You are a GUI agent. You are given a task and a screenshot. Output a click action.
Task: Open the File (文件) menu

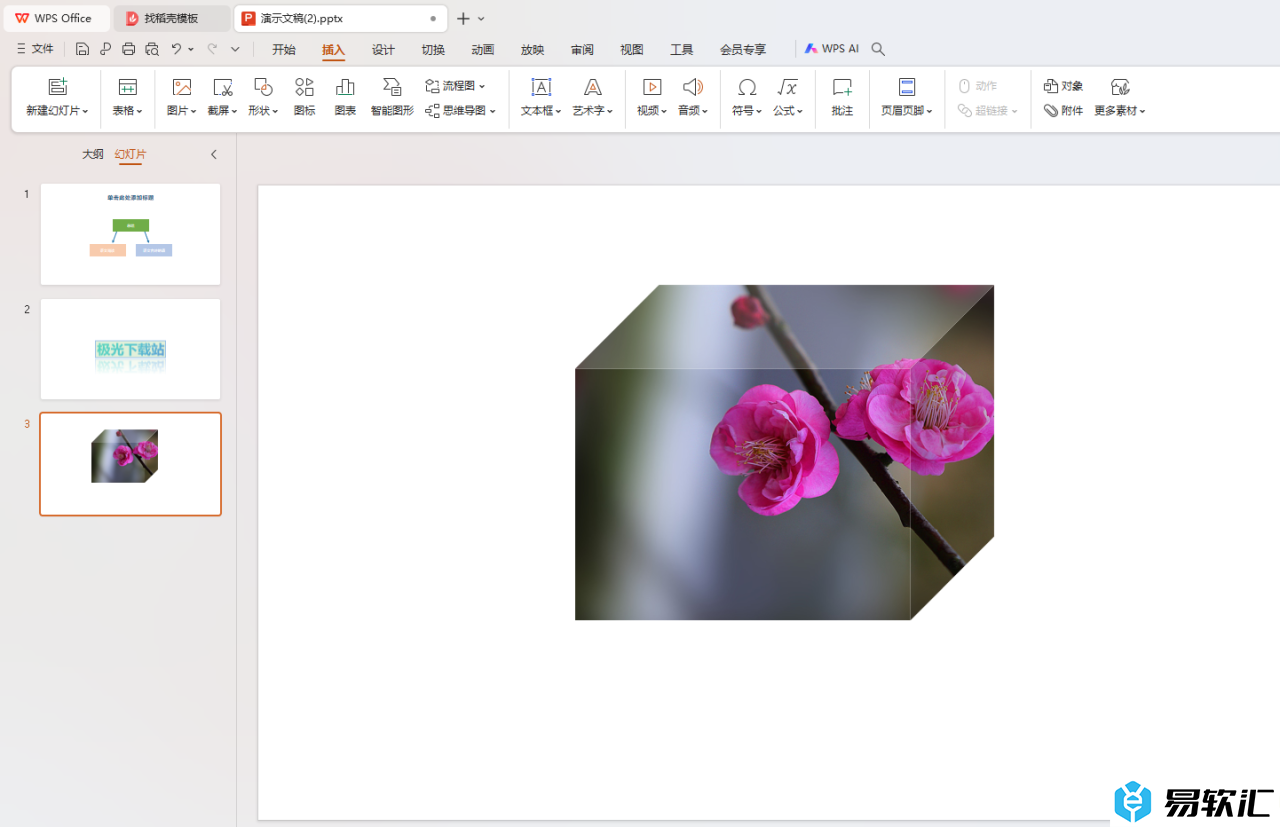point(35,49)
